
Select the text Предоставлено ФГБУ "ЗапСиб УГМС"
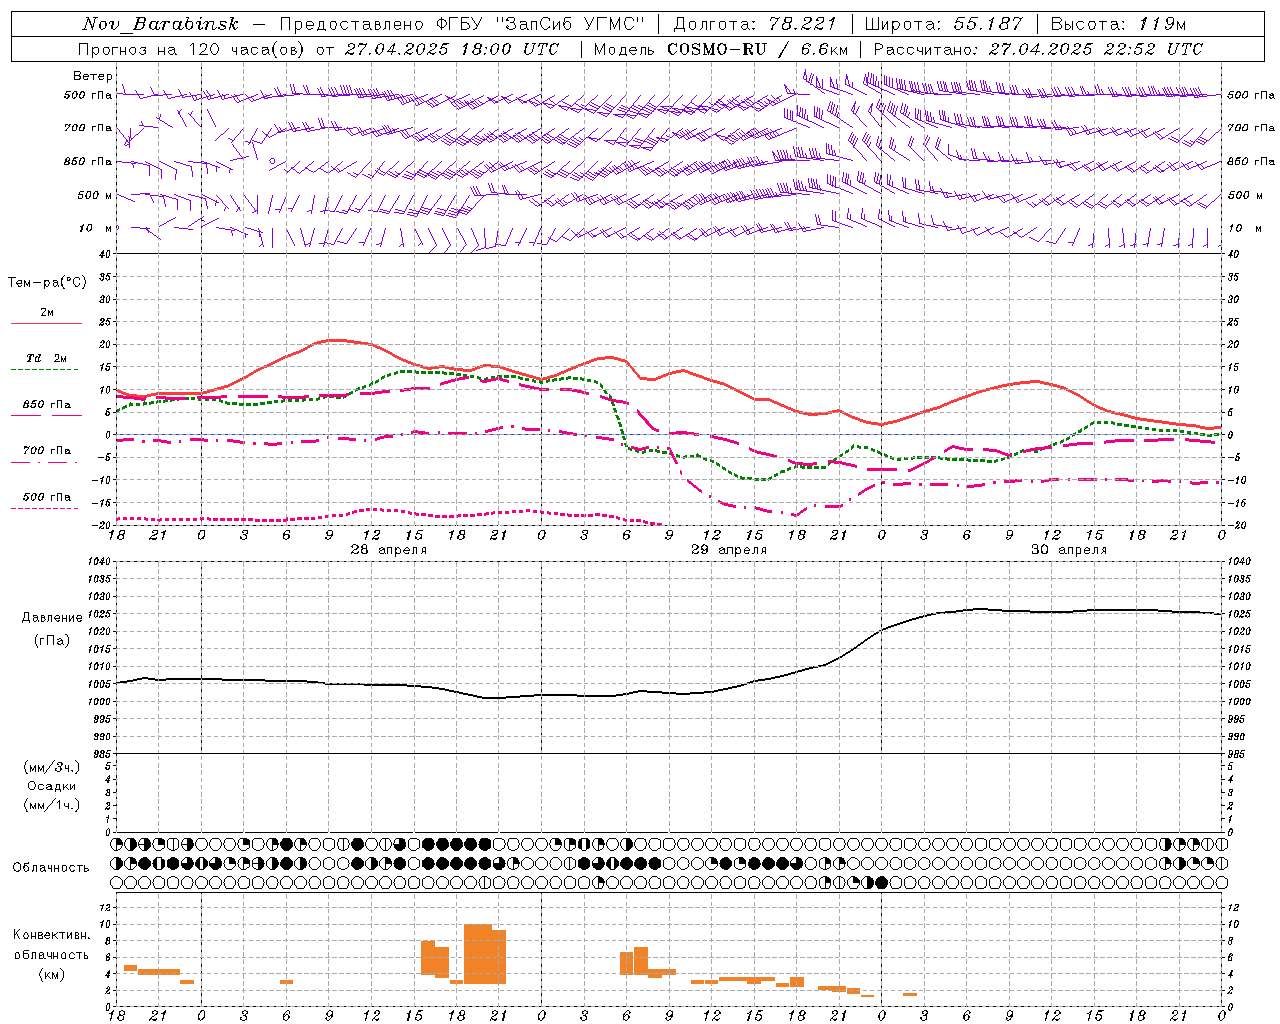click(461, 24)
